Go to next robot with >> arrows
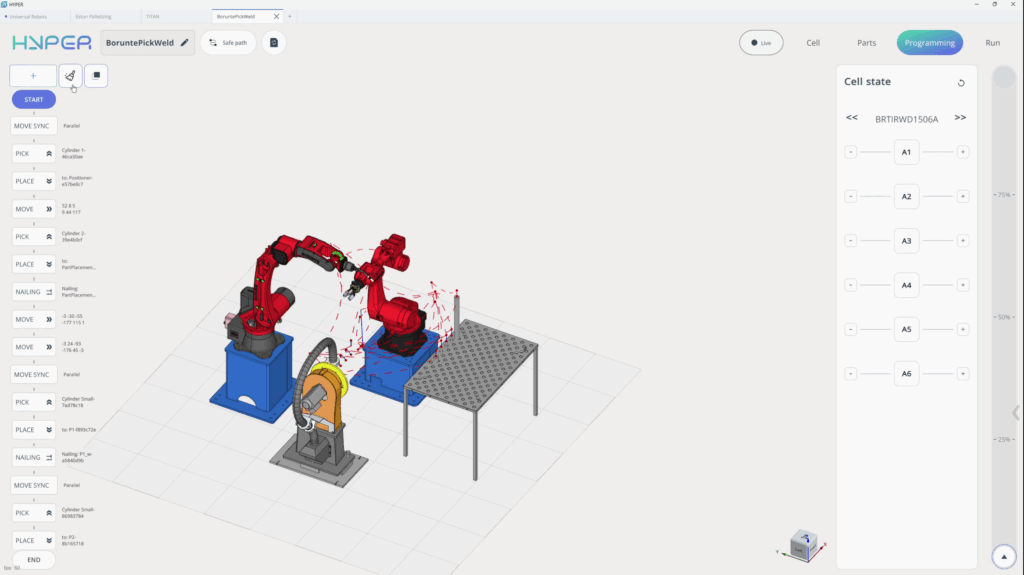This screenshot has width=1024, height=575. pyautogui.click(x=960, y=118)
